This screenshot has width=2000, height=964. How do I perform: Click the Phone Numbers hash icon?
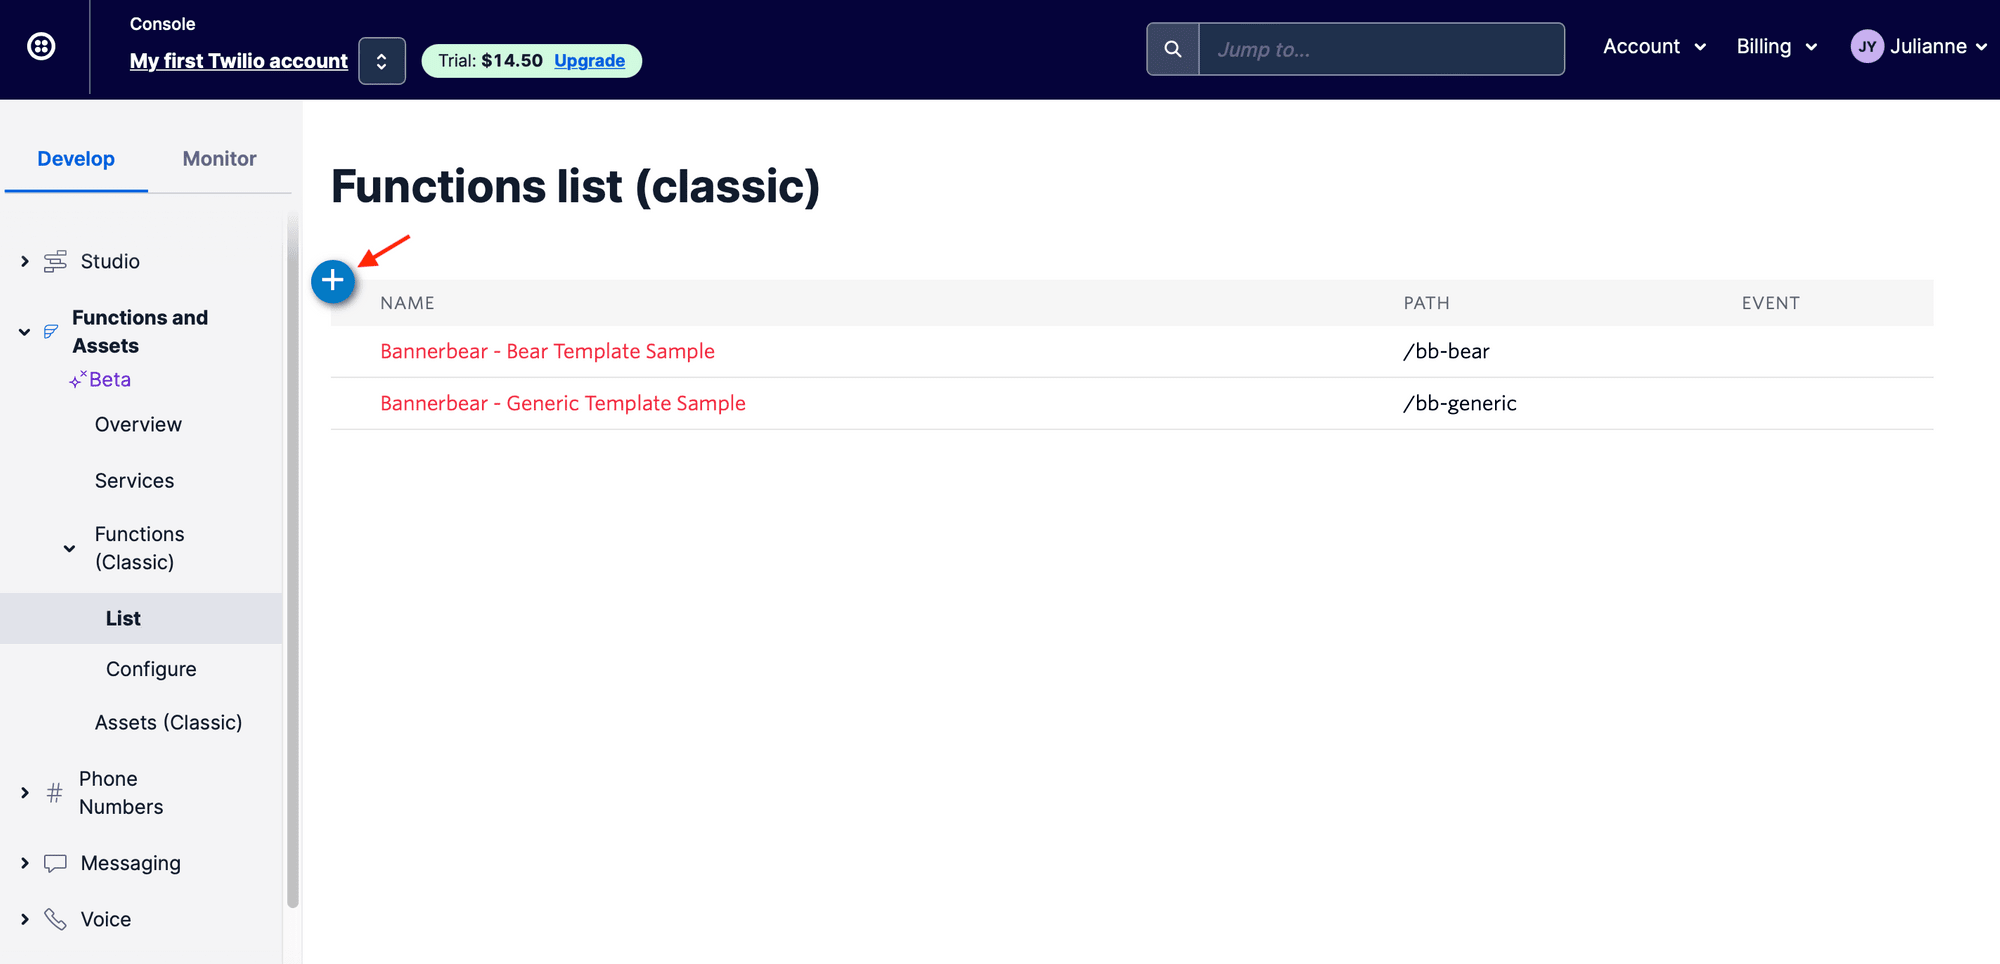coord(55,793)
